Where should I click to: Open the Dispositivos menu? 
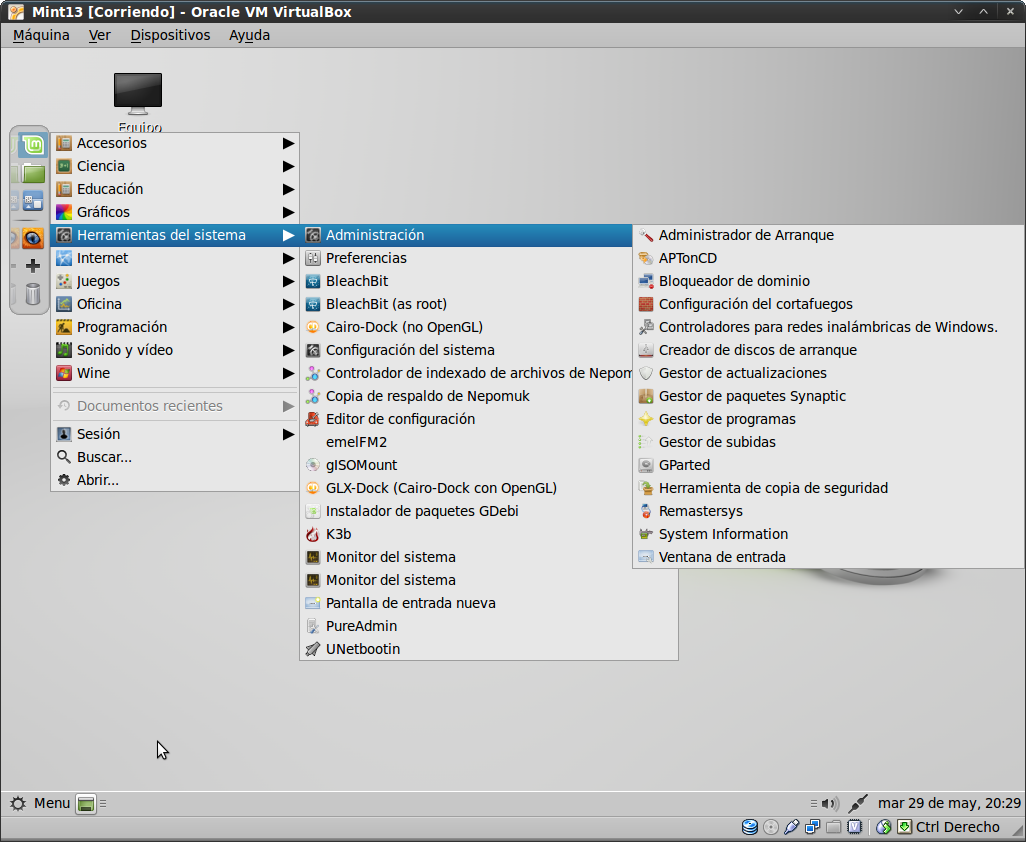[170, 35]
